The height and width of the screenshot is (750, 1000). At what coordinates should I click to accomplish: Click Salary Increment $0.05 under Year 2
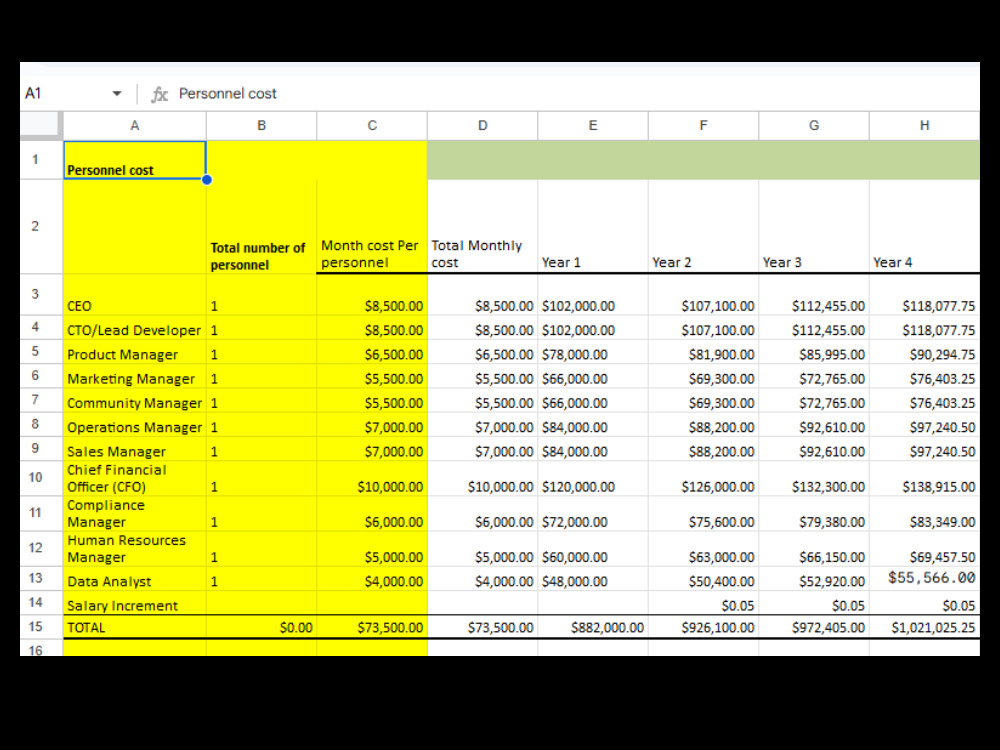703,603
